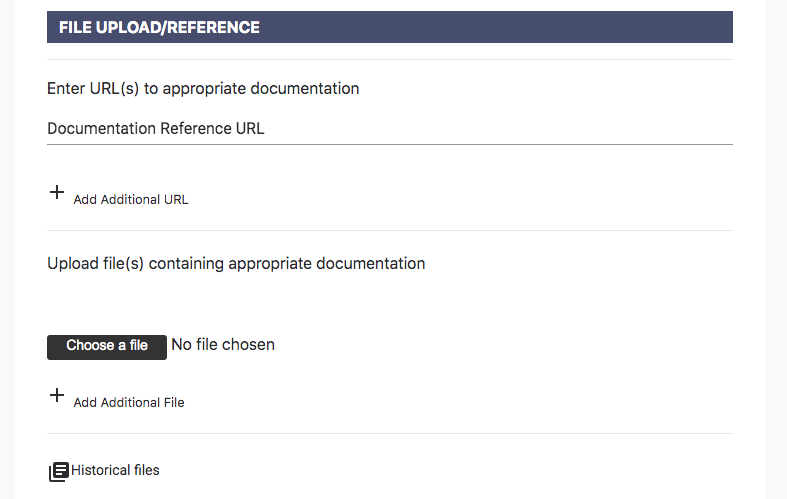Click the divider line above Historical files

[390, 434]
